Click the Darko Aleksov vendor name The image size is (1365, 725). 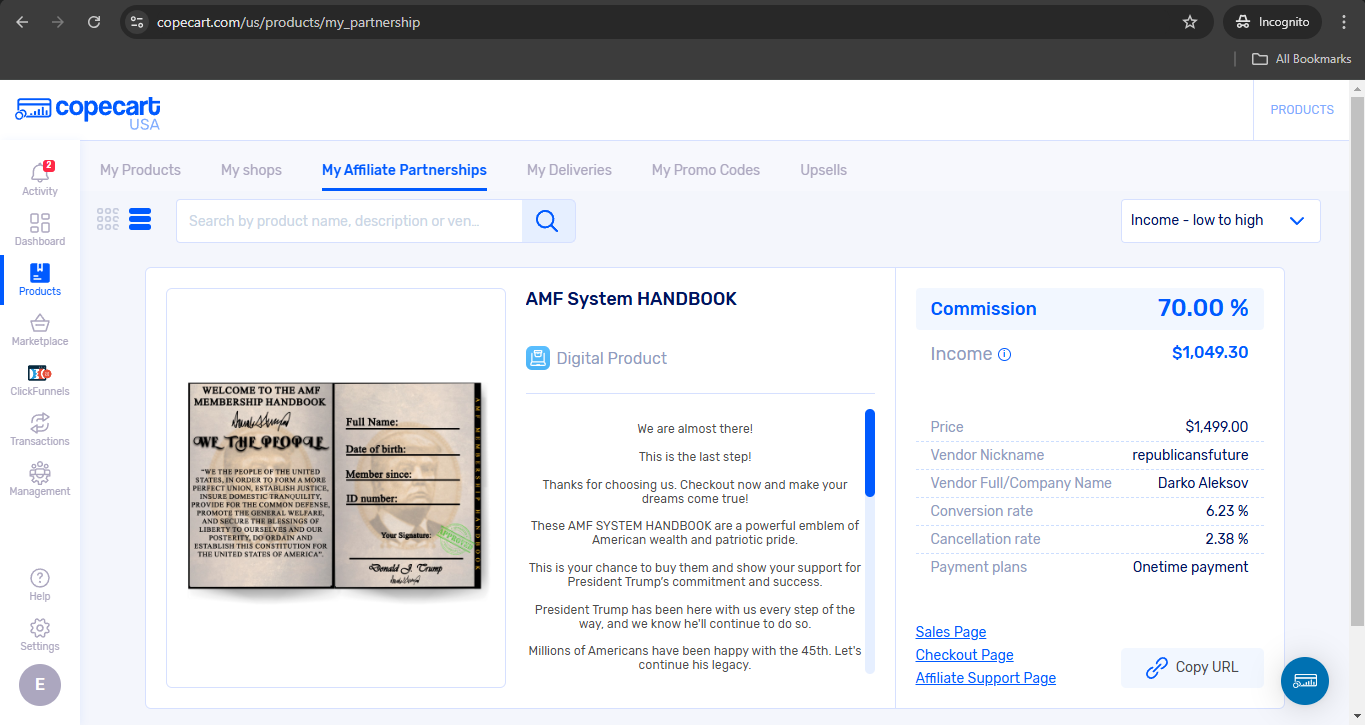(1203, 483)
